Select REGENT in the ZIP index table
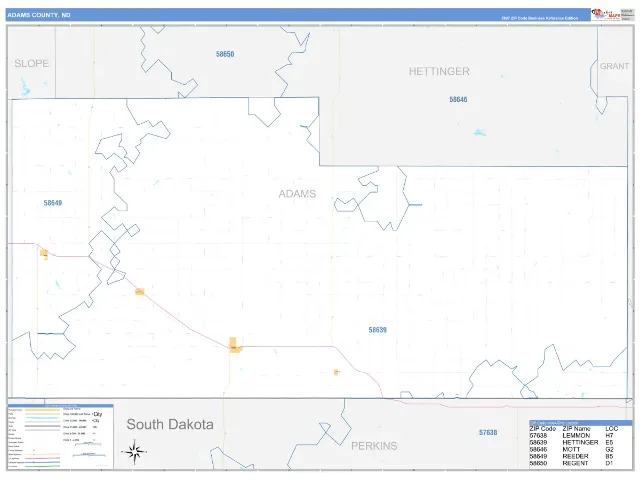Image resolution: width=640 pixels, height=480 pixels. (x=576, y=464)
